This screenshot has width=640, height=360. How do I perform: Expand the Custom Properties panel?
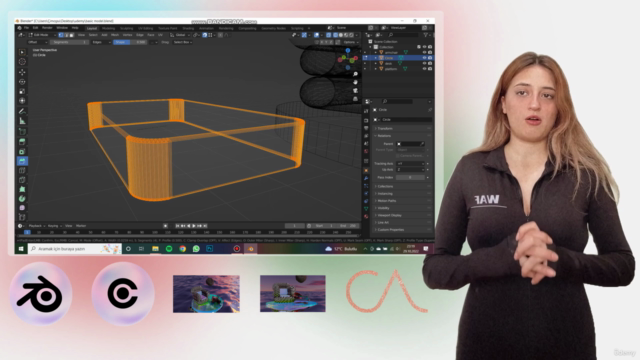pyautogui.click(x=402, y=230)
